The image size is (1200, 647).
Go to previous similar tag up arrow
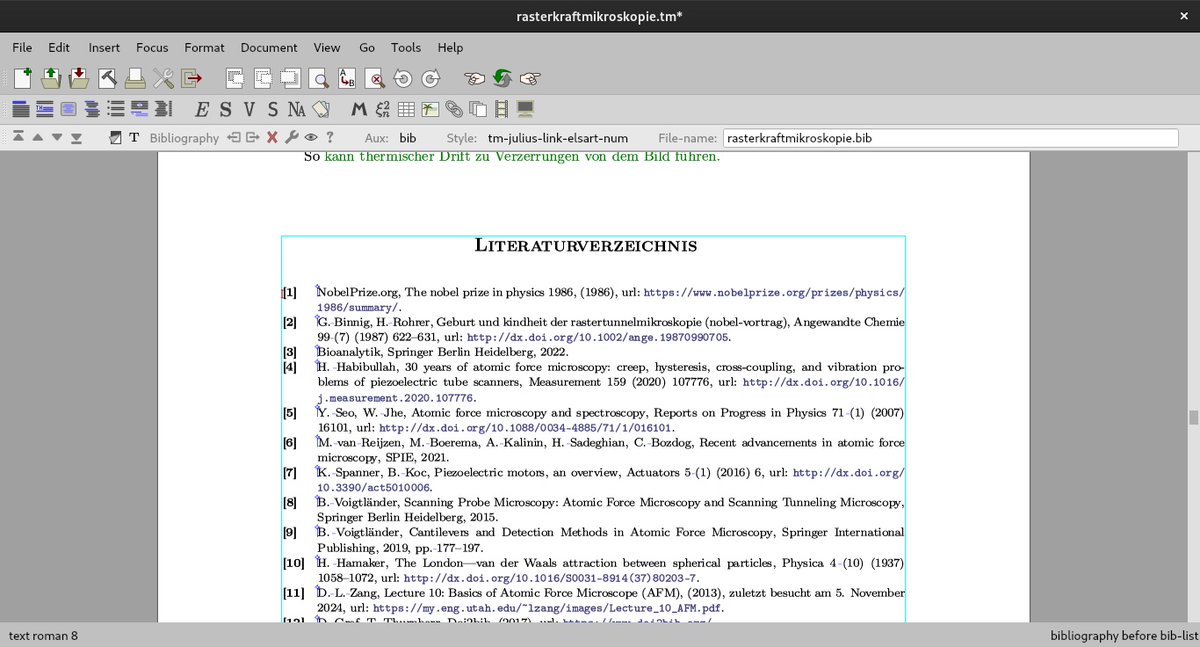pyautogui.click(x=38, y=138)
